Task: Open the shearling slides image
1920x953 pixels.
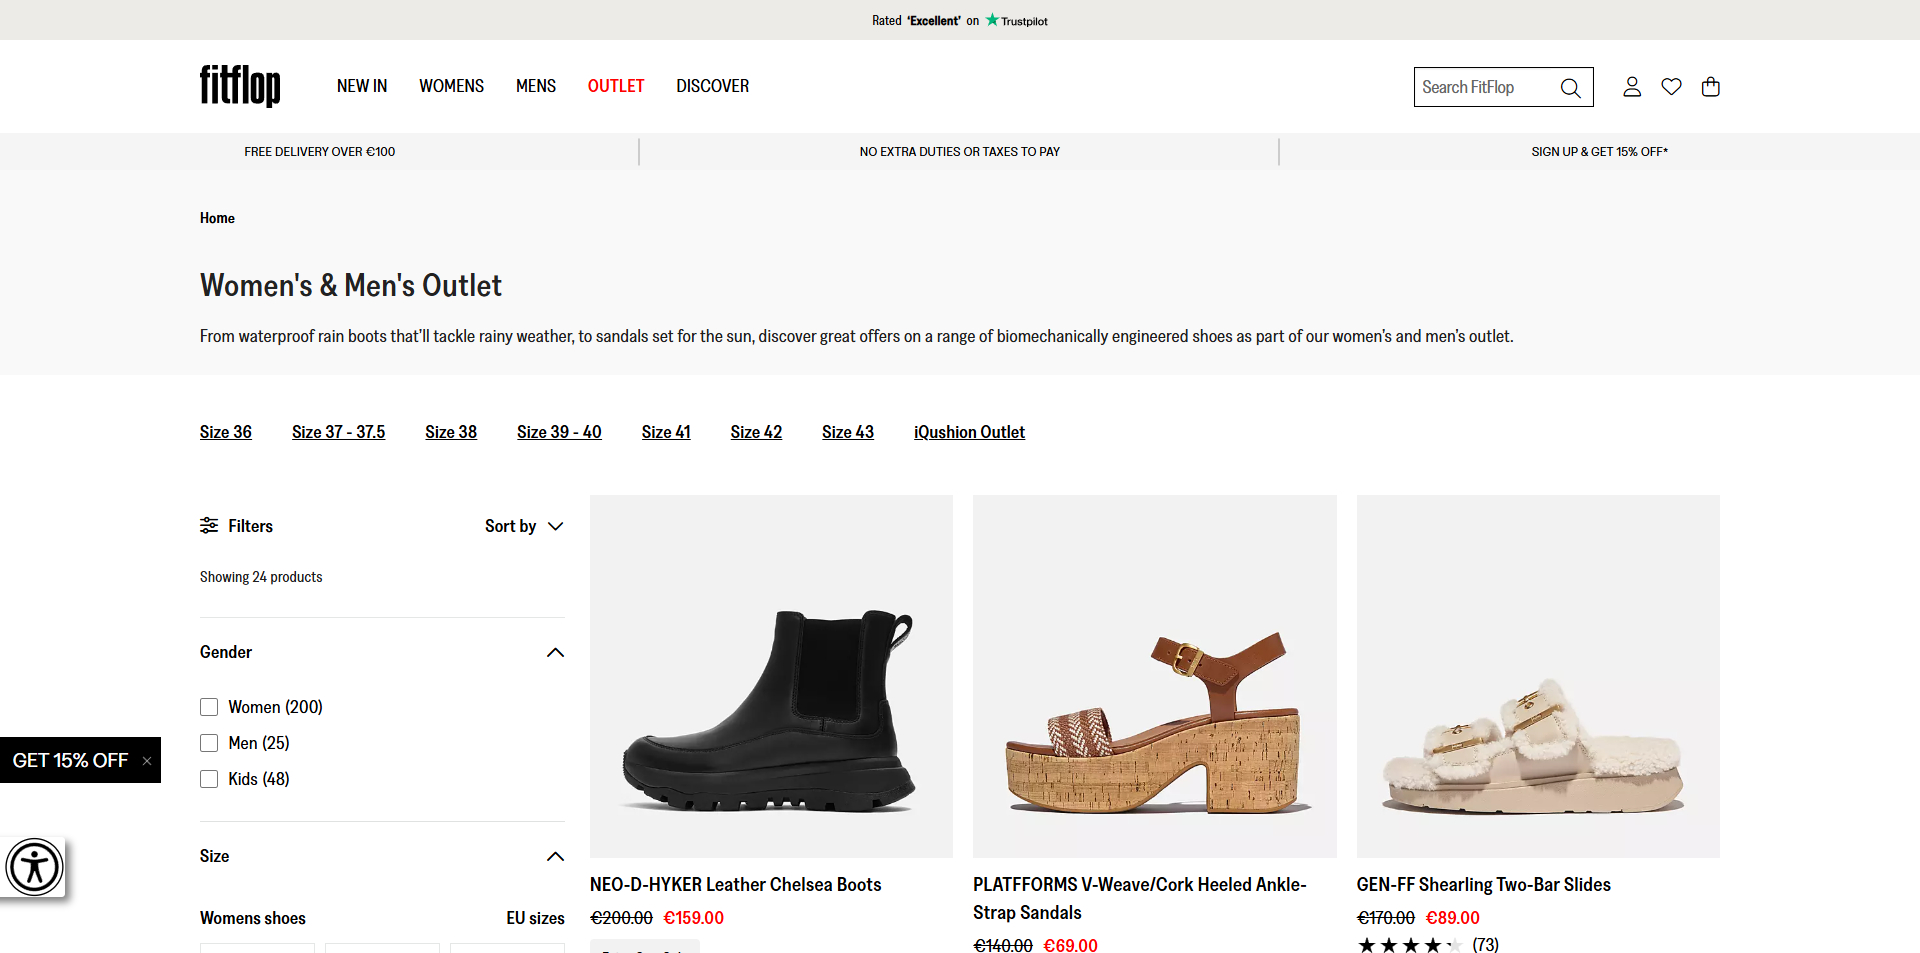Action: tap(1538, 676)
